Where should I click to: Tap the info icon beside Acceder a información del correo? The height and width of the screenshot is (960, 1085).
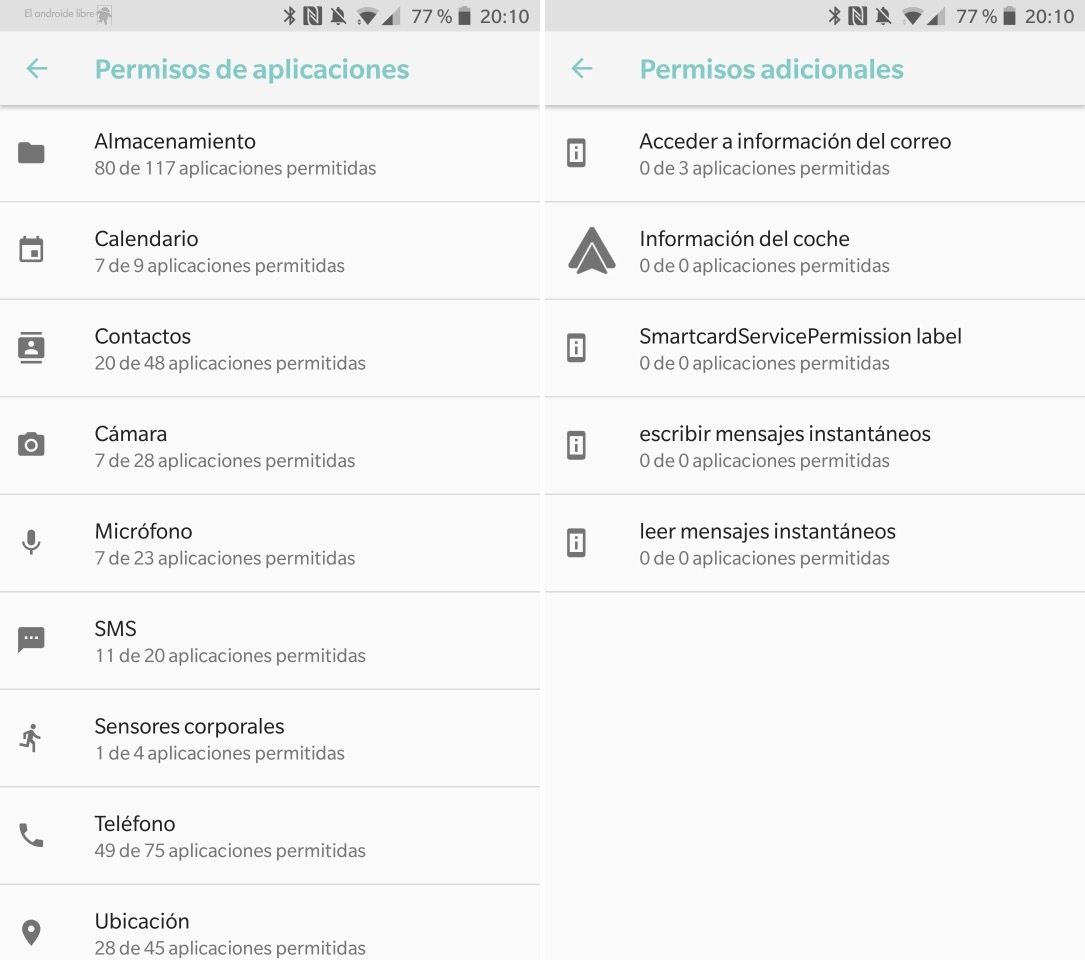point(576,153)
